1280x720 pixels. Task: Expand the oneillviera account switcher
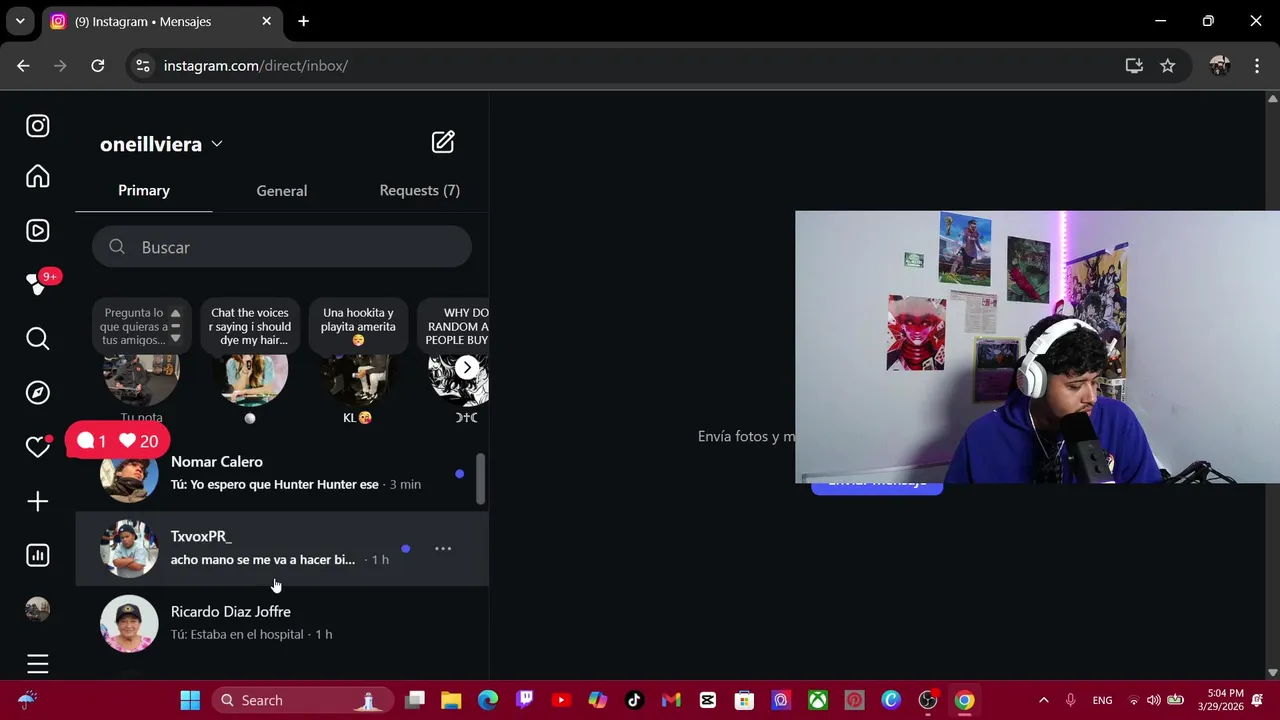tap(161, 144)
